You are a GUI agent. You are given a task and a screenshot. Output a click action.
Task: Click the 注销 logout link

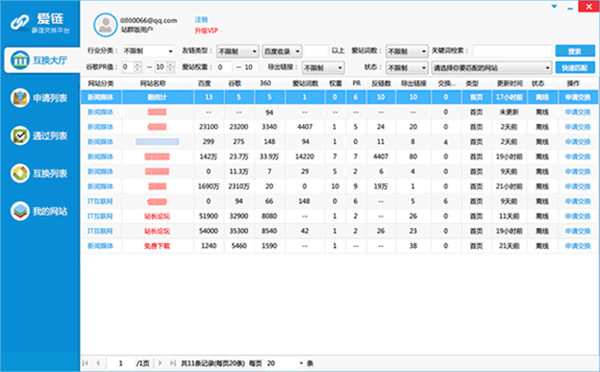[x=201, y=20]
